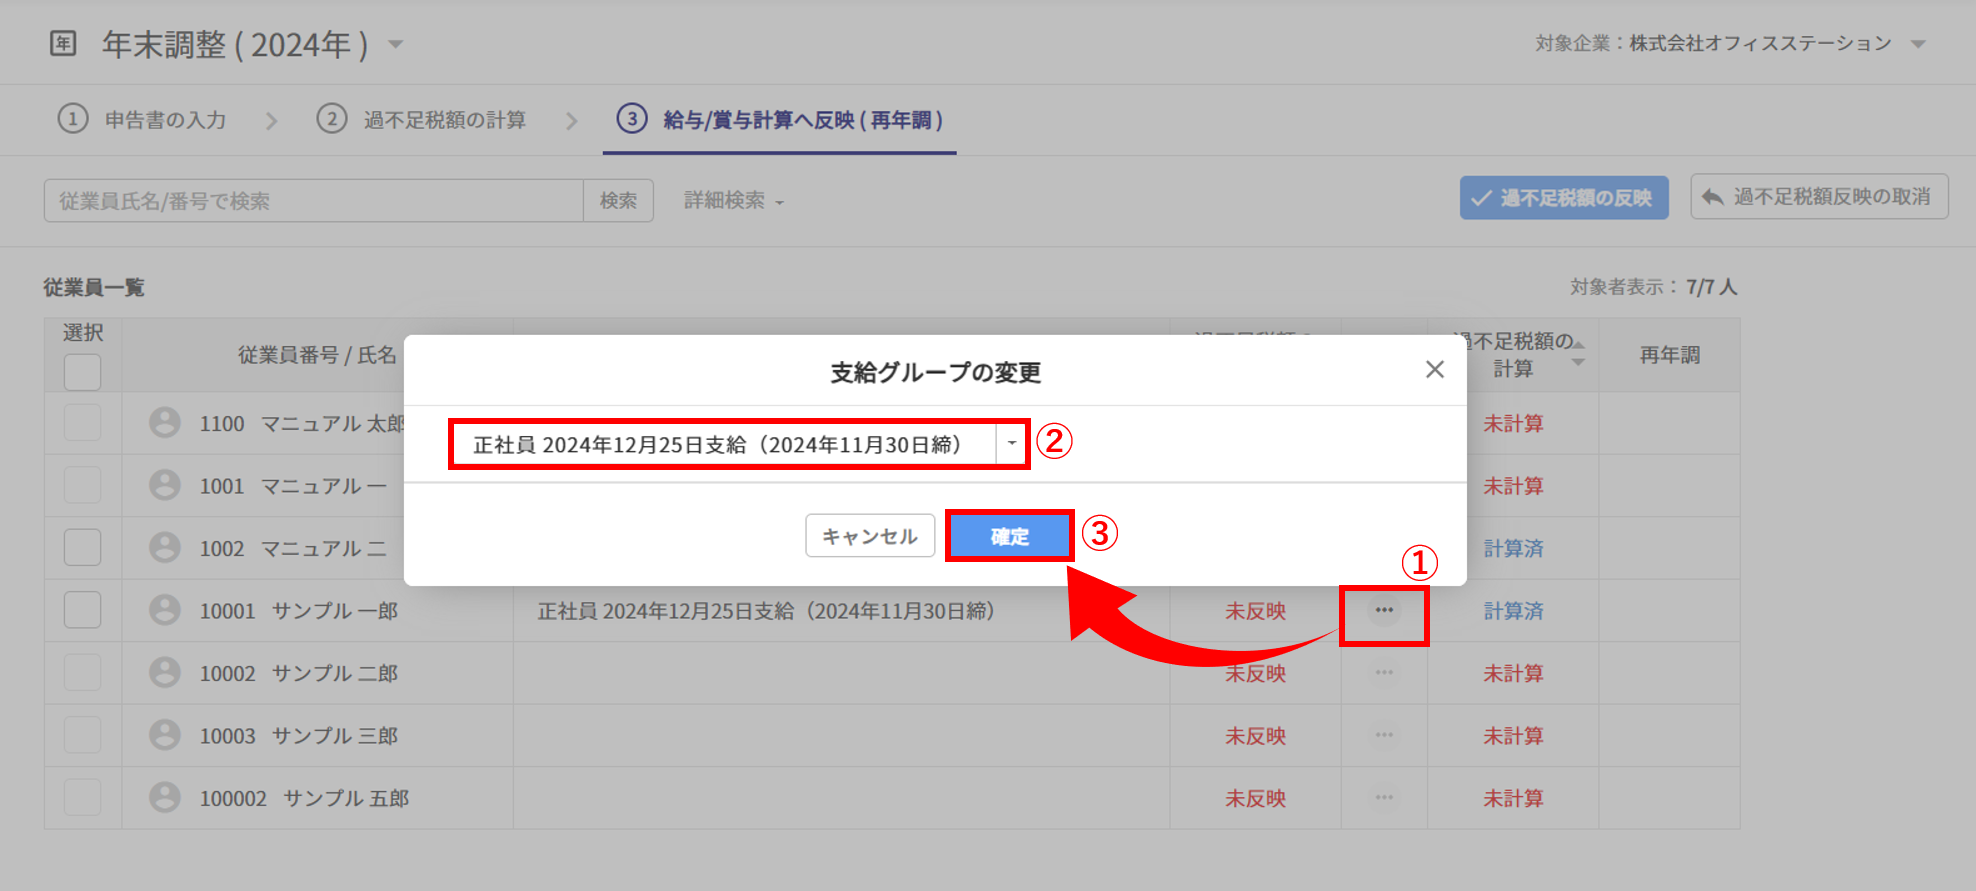Click the 従業員一覧 section heading
The width and height of the screenshot is (1976, 891).
click(94, 288)
